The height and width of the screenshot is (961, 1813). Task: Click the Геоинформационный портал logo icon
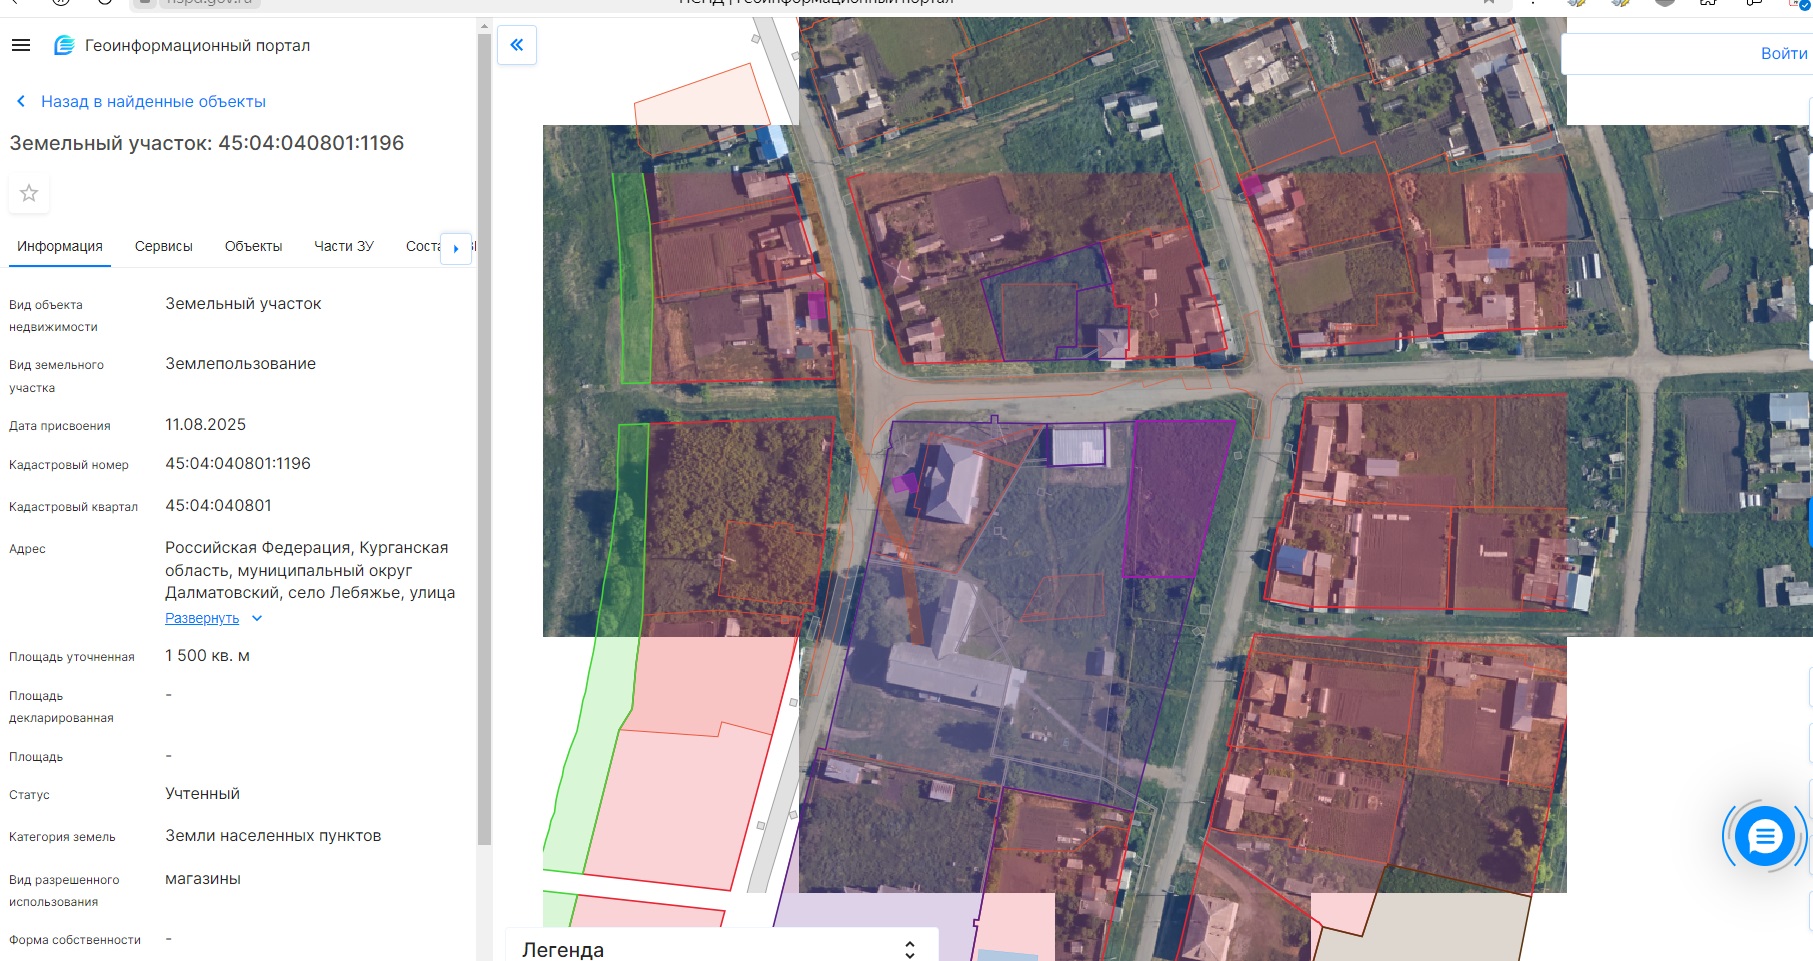(x=64, y=45)
